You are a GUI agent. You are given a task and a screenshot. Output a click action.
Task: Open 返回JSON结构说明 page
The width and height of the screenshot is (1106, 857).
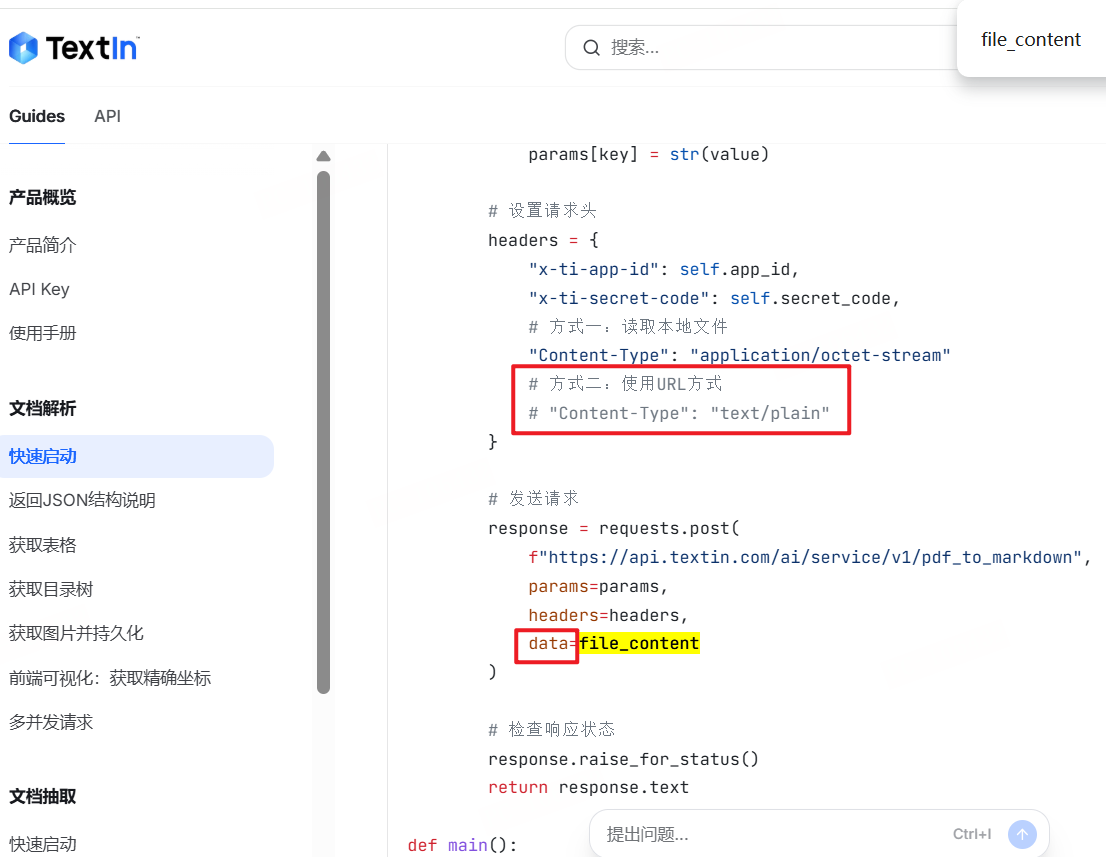pyautogui.click(x=82, y=500)
